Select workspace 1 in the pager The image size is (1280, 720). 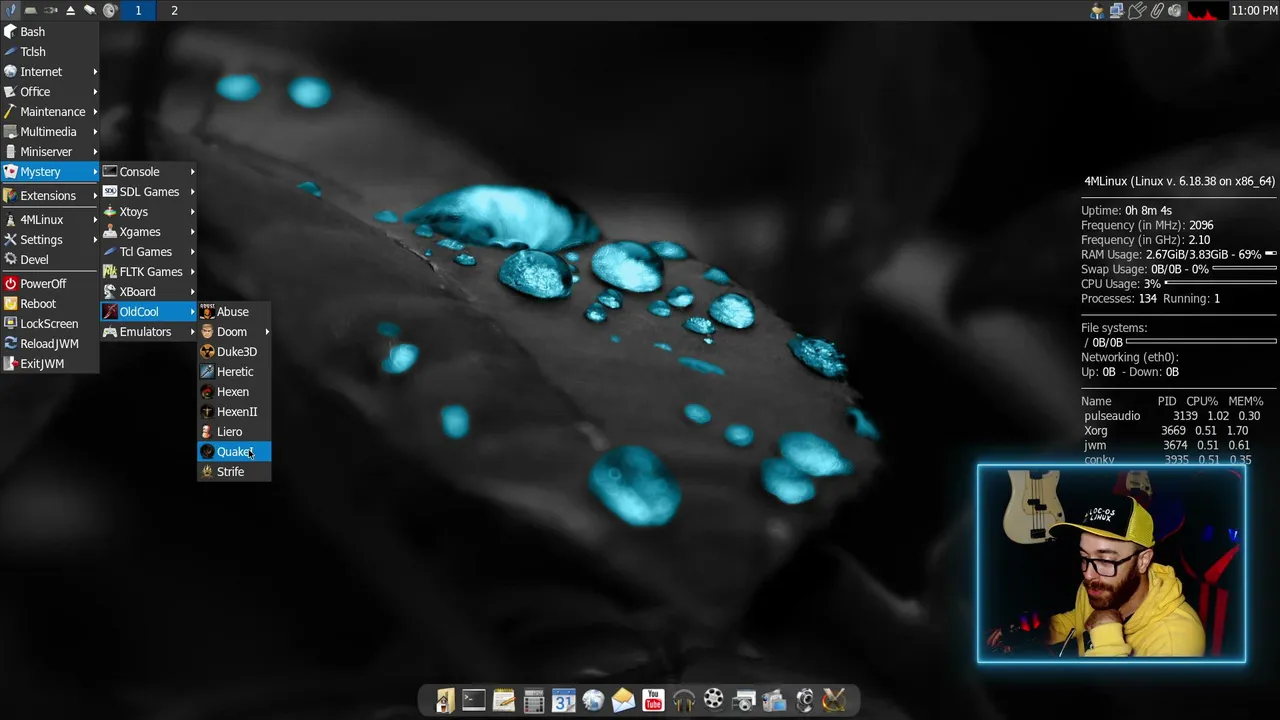coord(138,10)
